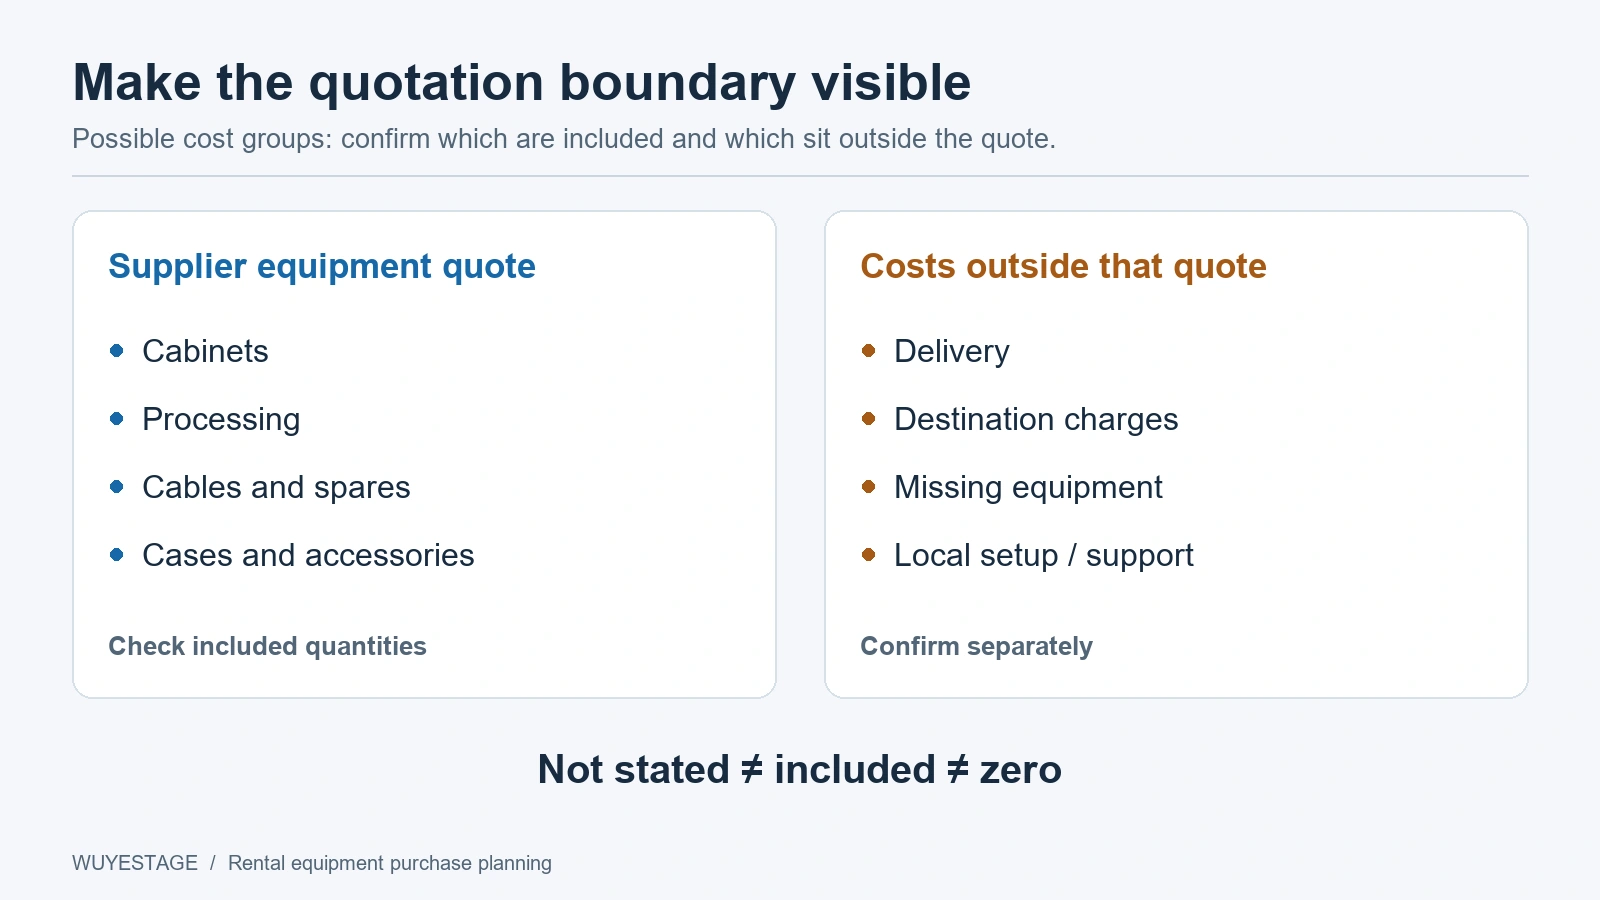
Task: Click the blue bullet beside Cabinets
Action: (117, 350)
